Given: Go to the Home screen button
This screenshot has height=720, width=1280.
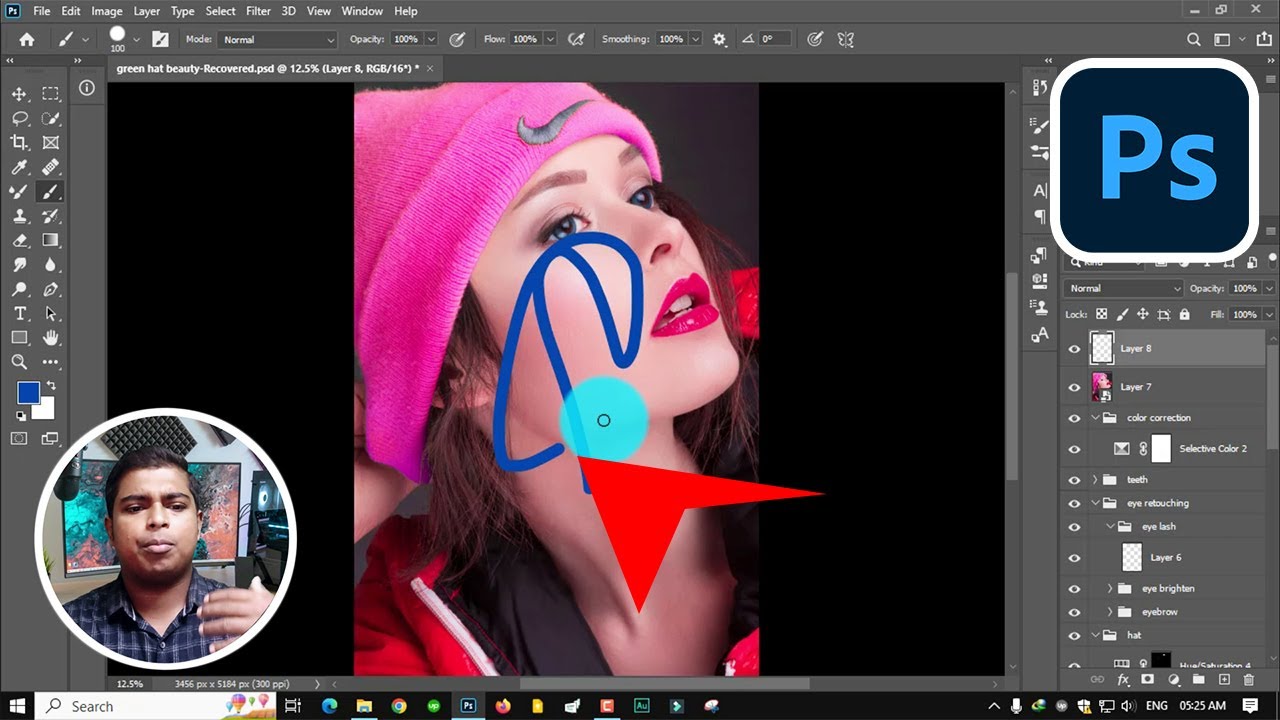Looking at the screenshot, I should (27, 39).
